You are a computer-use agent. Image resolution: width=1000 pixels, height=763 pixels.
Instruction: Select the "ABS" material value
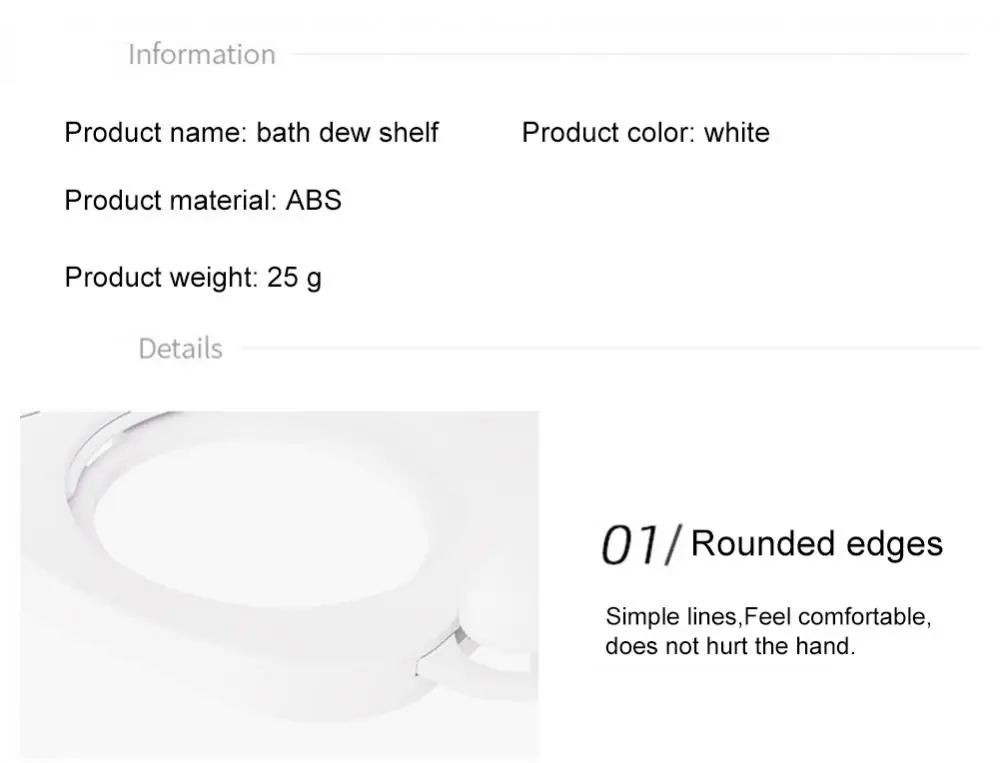tap(313, 200)
